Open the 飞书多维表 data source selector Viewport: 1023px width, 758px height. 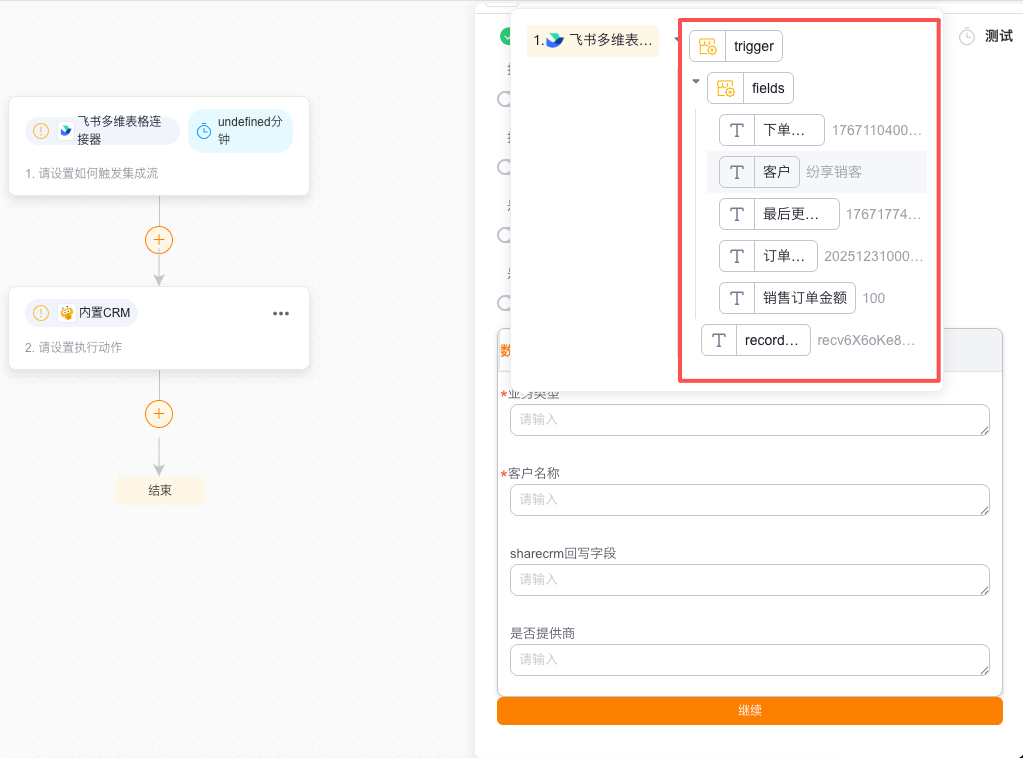pyautogui.click(x=593, y=41)
